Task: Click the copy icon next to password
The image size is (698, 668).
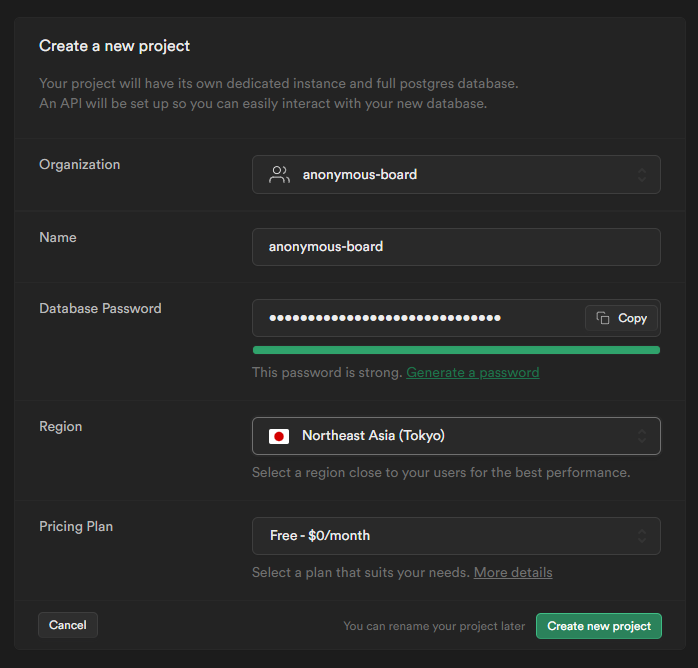Action: [603, 318]
